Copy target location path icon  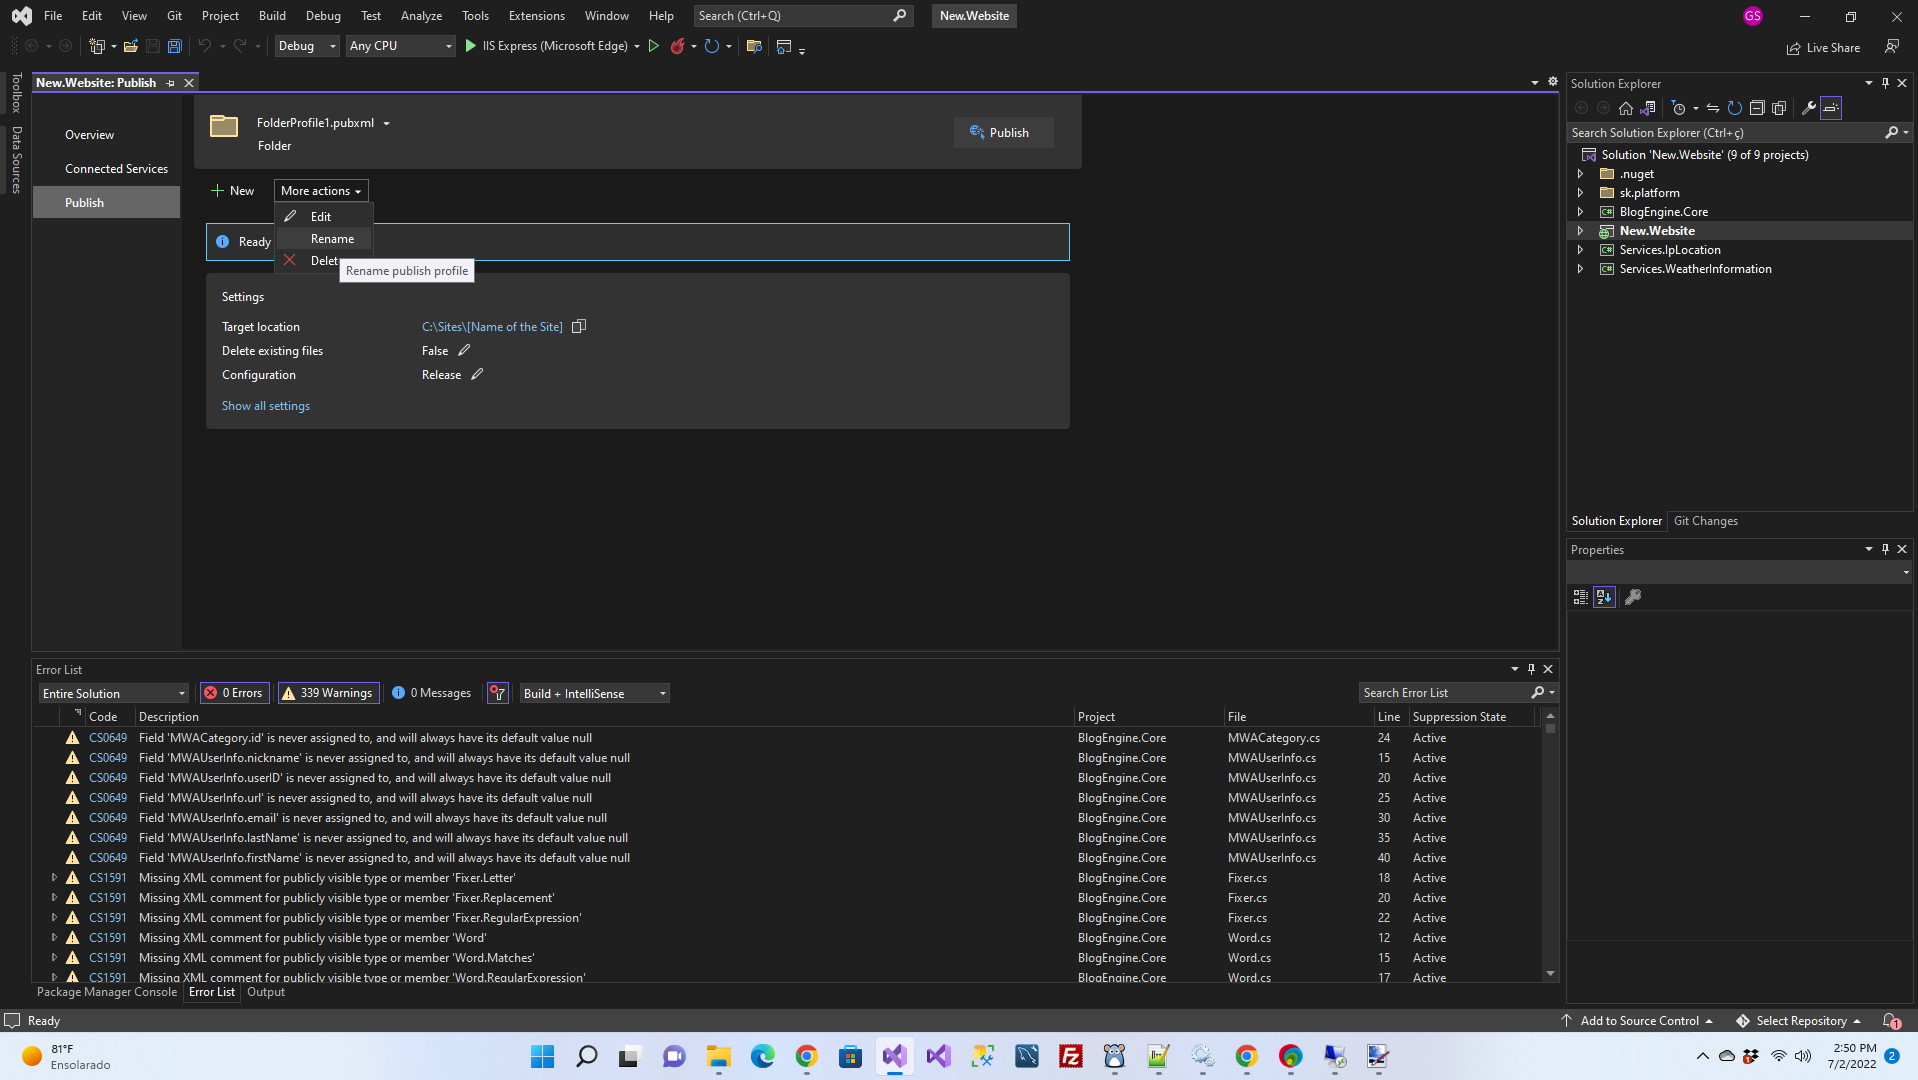[x=579, y=327]
